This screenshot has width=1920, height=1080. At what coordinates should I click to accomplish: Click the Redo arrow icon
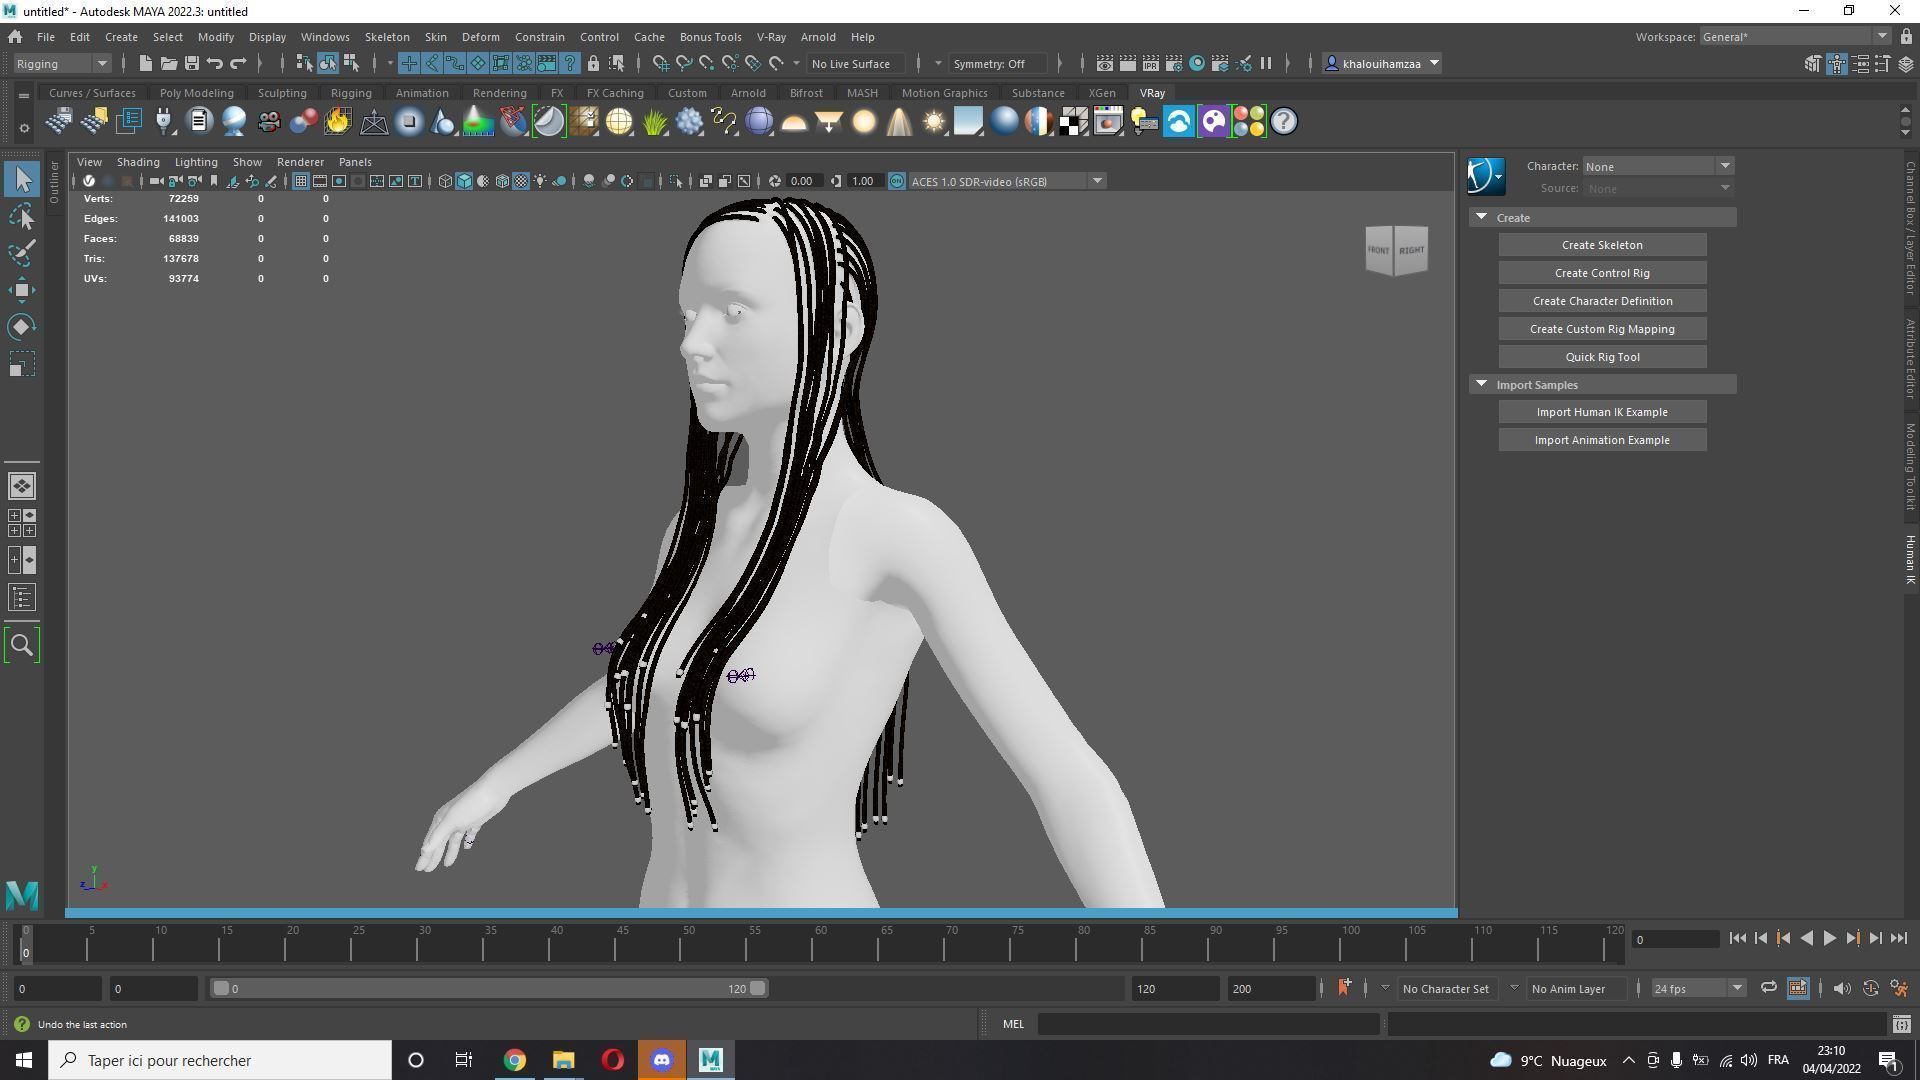238,63
